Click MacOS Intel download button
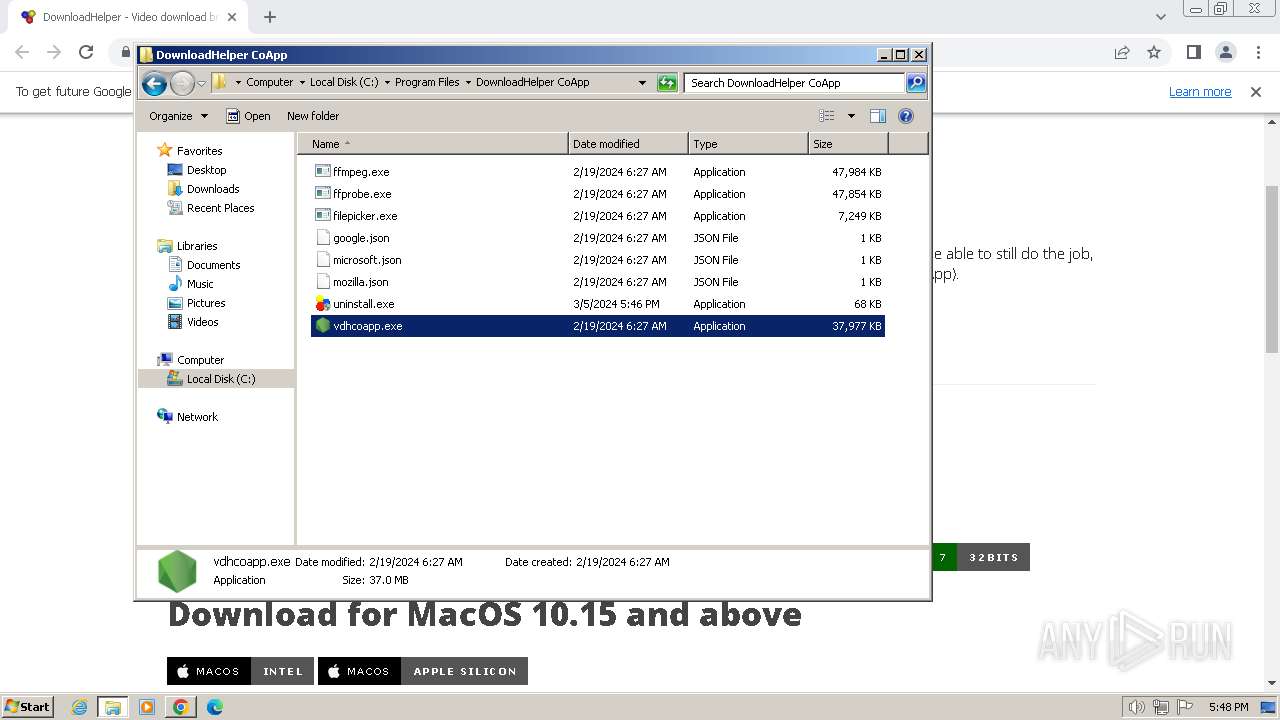Image resolution: width=1280 pixels, height=720 pixels. tap(240, 671)
